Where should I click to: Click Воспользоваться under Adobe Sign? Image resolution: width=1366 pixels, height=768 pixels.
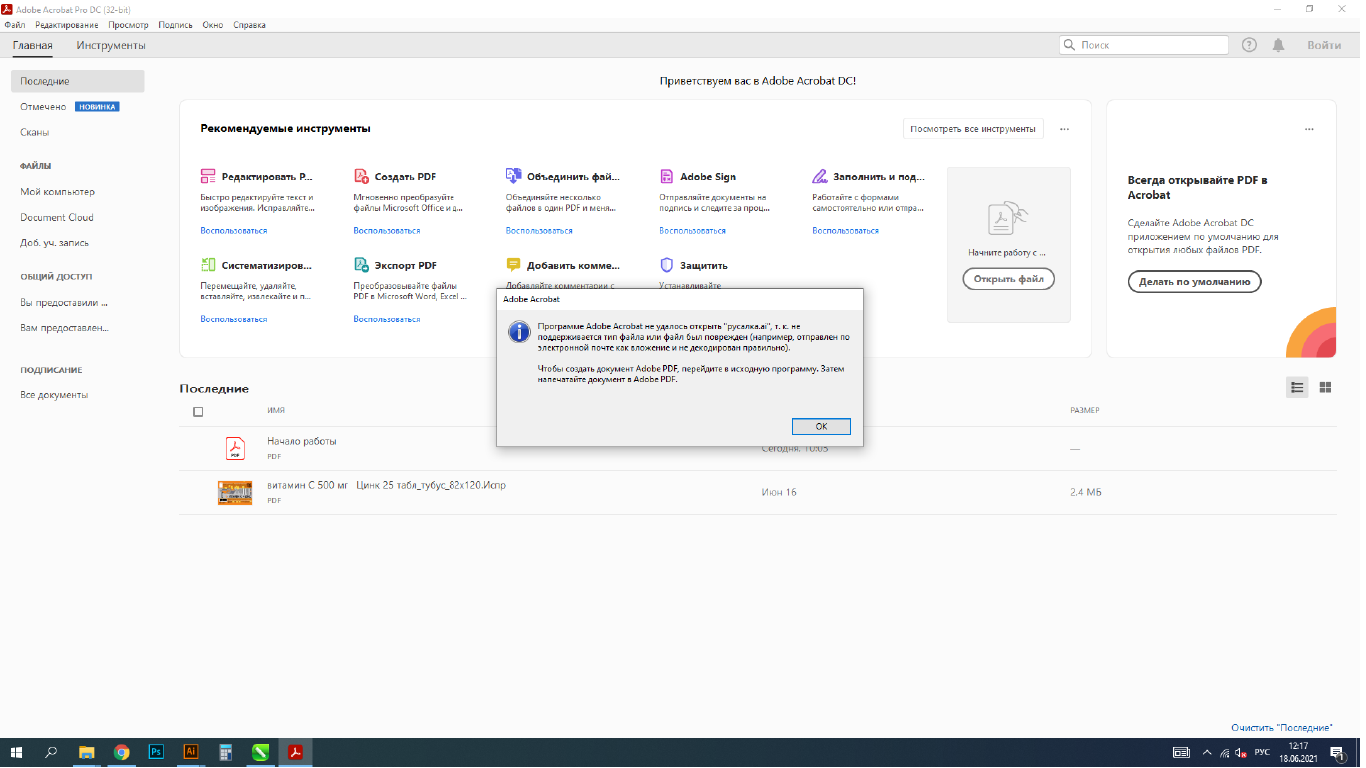[693, 231]
